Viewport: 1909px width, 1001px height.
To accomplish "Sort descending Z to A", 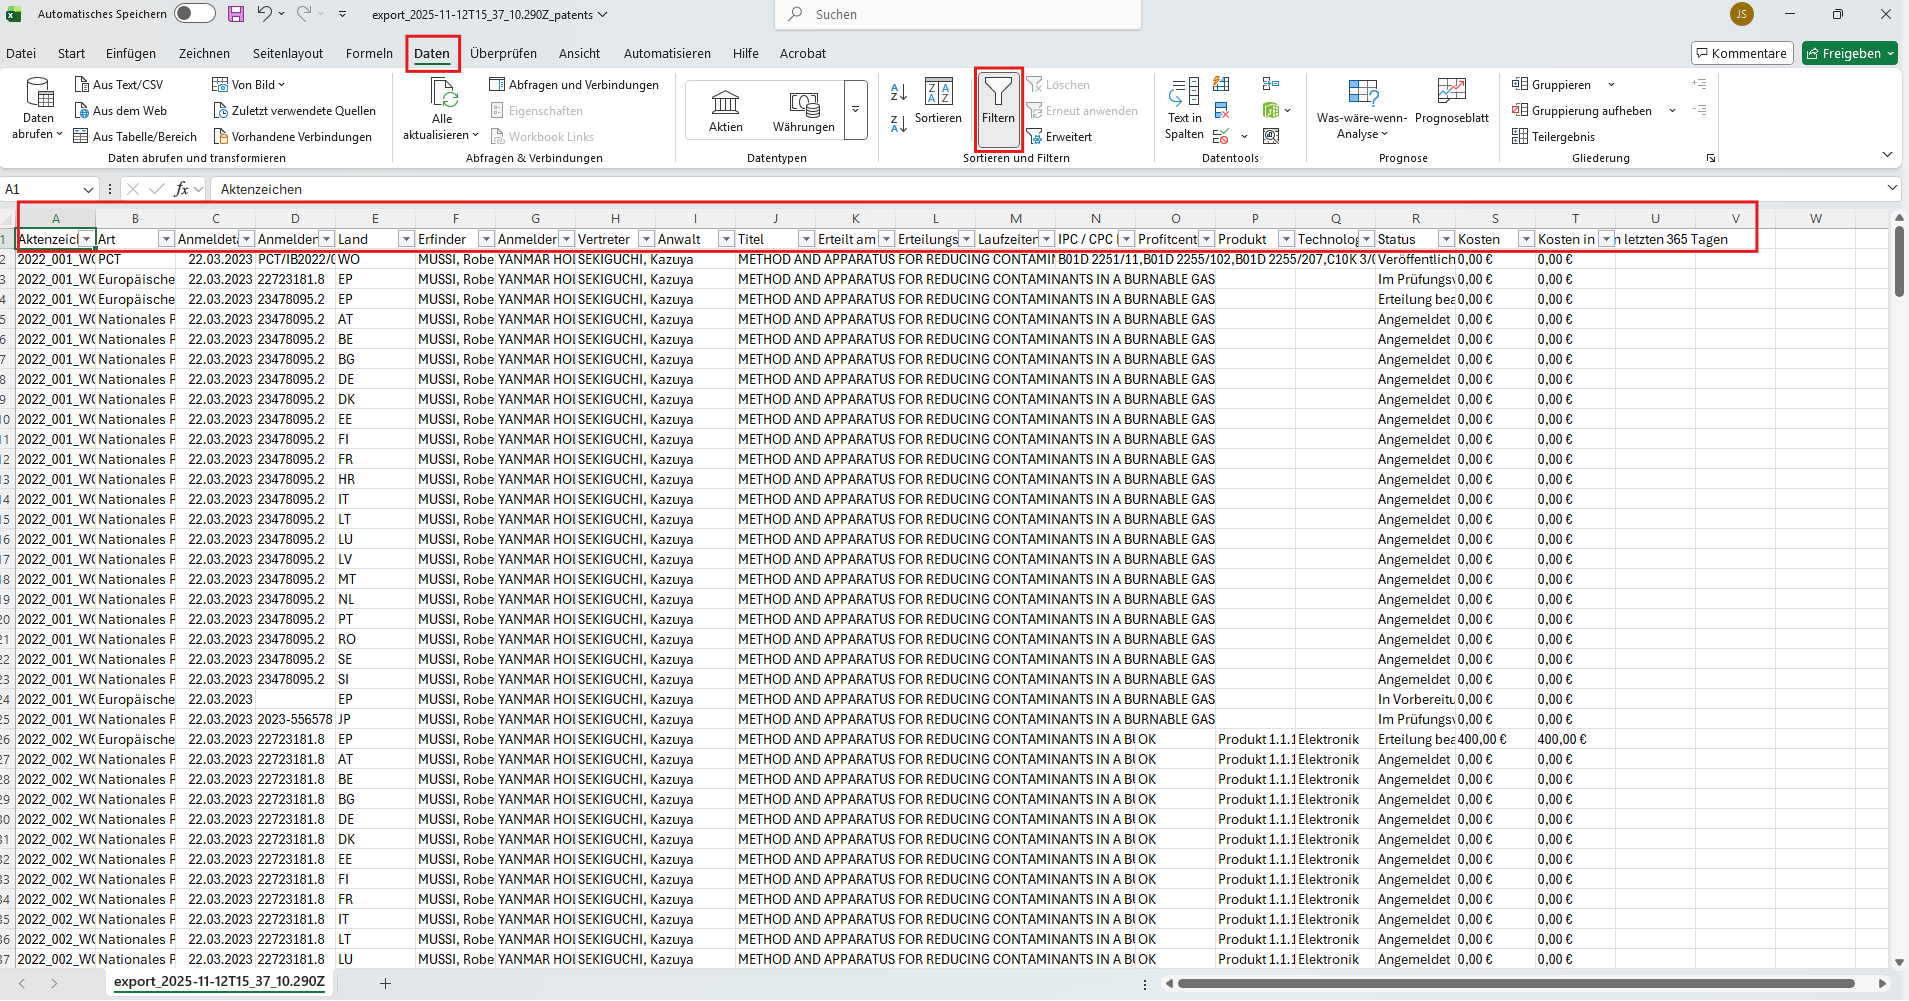I will (x=898, y=123).
